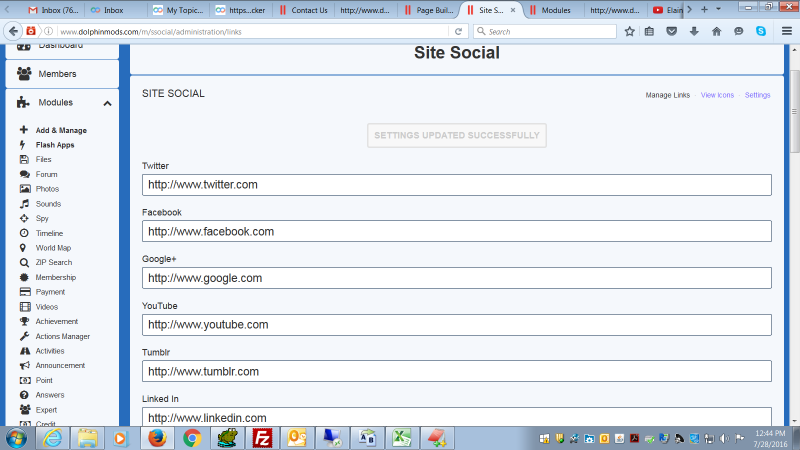800x450 pixels.
Task: Open the Flash Apps link
Action: coord(55,145)
